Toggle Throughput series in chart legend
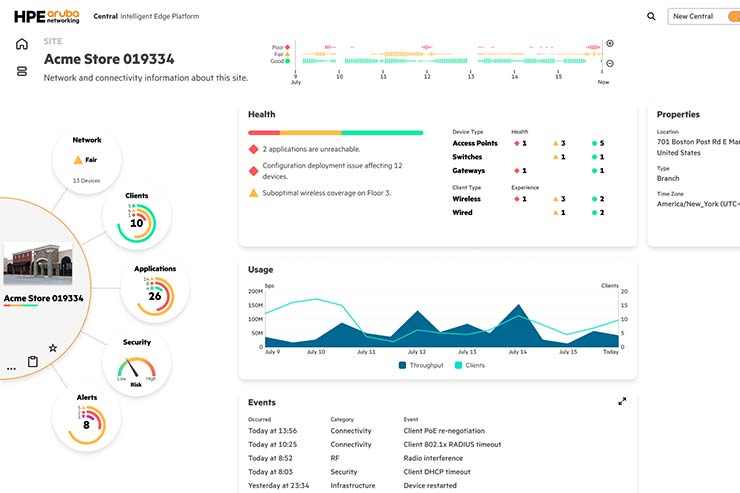Viewport: 740px width, 493px height. (x=423, y=366)
